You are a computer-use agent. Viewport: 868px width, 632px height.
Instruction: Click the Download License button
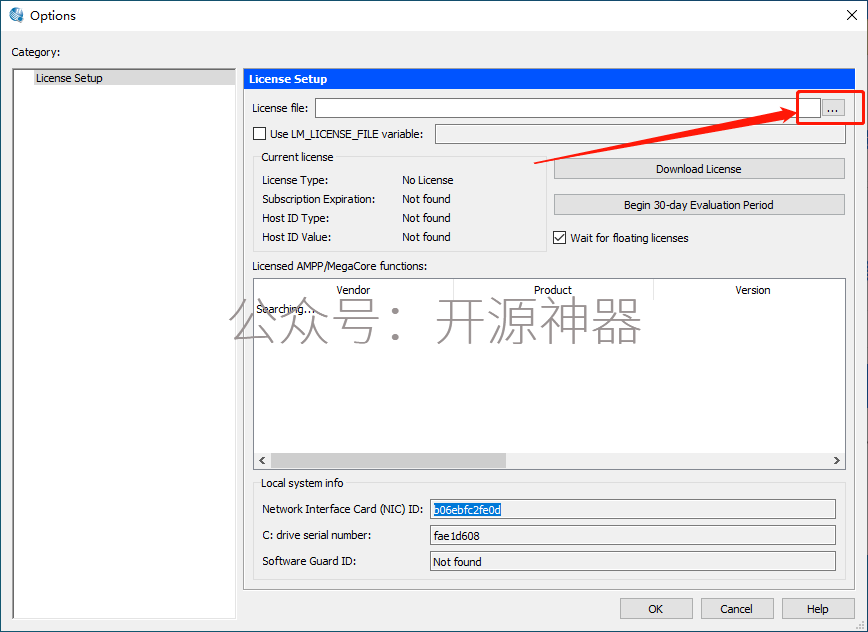coord(699,169)
